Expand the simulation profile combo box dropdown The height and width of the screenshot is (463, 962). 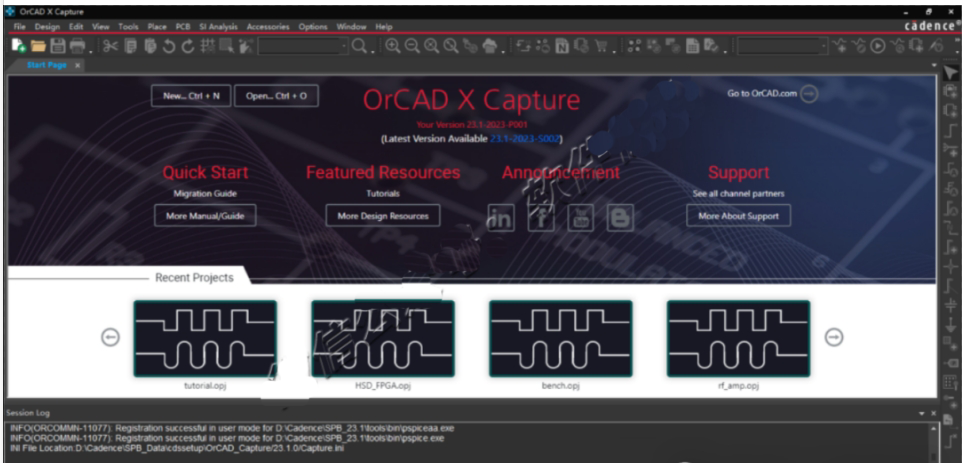(x=824, y=45)
